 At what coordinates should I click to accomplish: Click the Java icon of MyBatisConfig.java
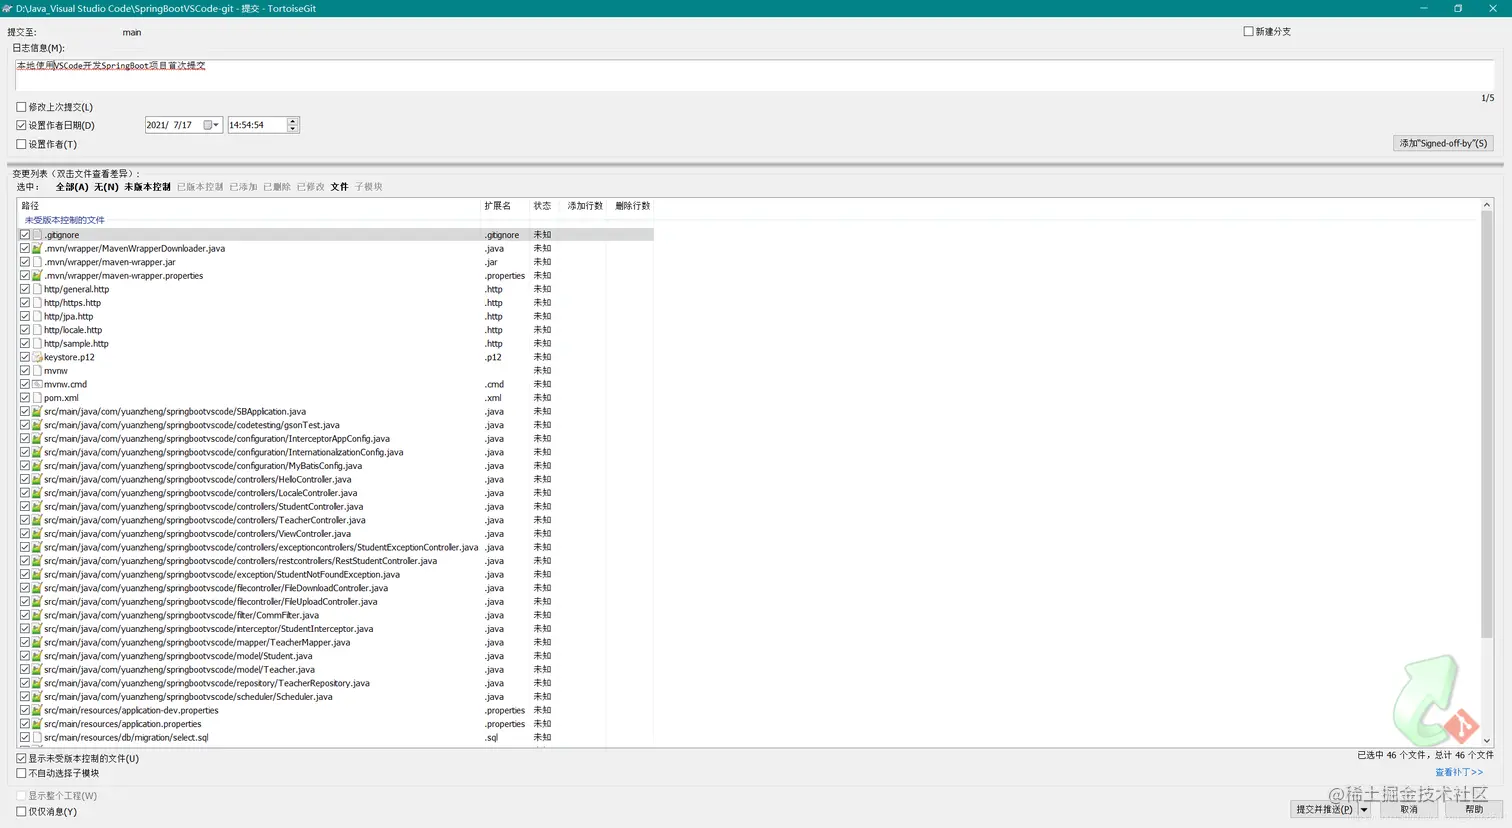coord(37,466)
